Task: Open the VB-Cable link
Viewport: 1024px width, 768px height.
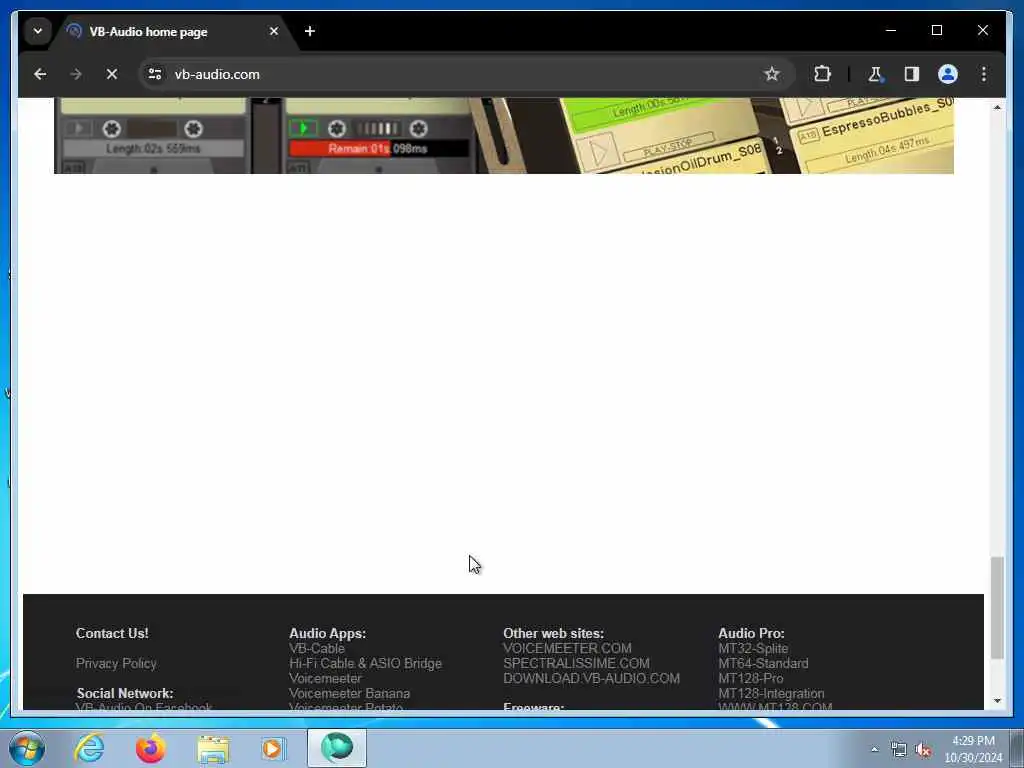Action: click(x=316, y=648)
